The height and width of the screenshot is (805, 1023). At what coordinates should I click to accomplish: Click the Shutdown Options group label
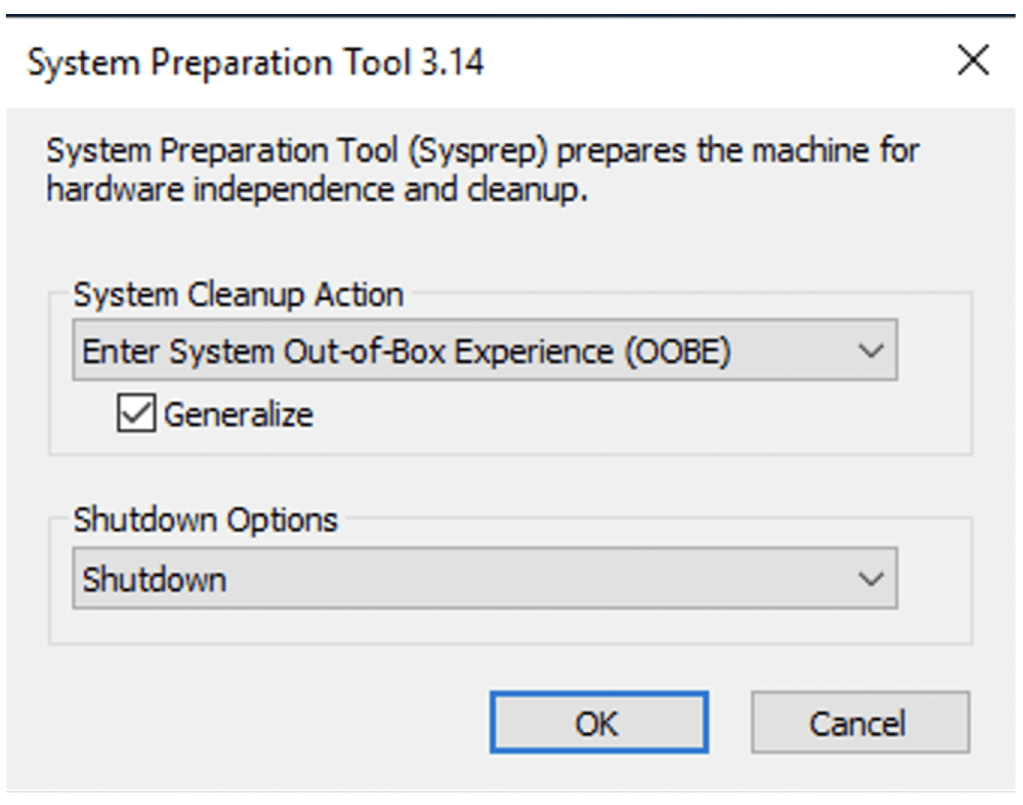tap(205, 520)
